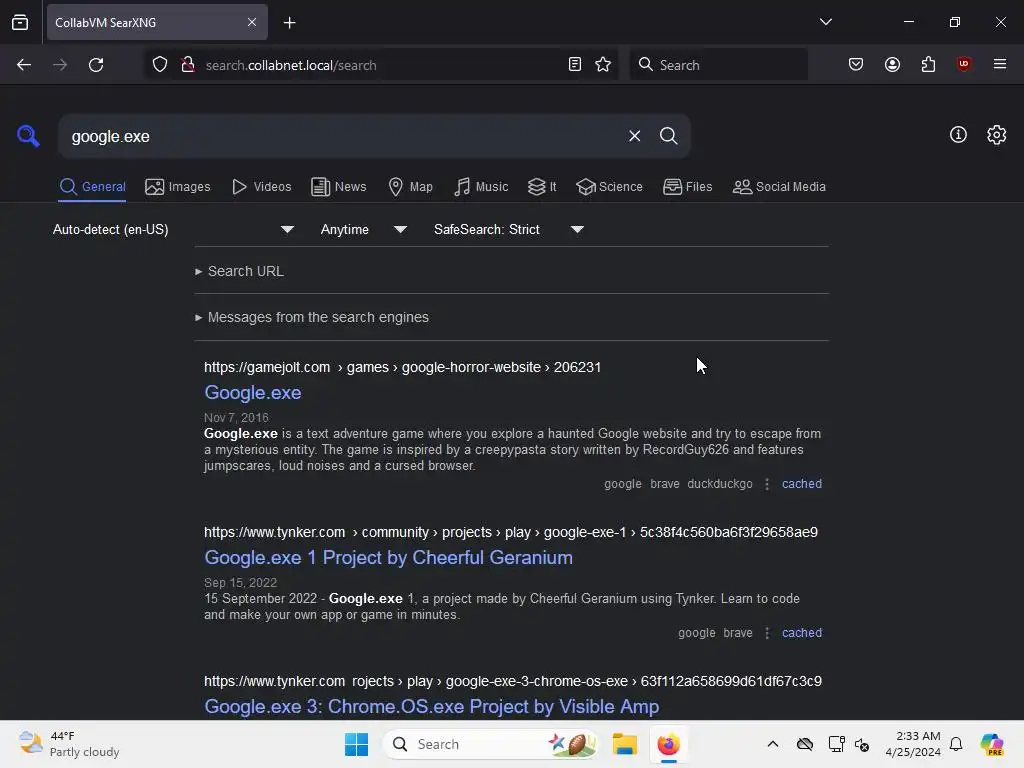1024x768 pixels.
Task: Switch to the News category
Action: 338,187
